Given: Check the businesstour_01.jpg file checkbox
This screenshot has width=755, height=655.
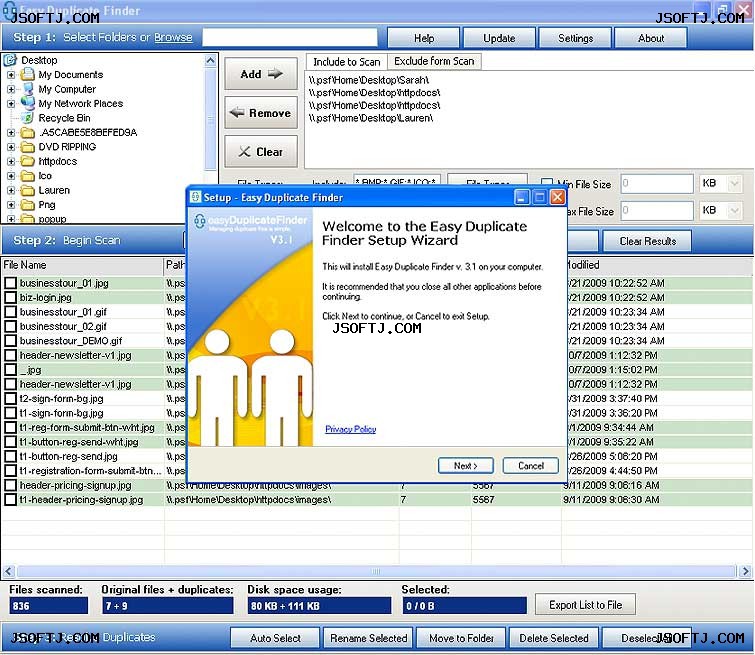Looking at the screenshot, I should 10,283.
